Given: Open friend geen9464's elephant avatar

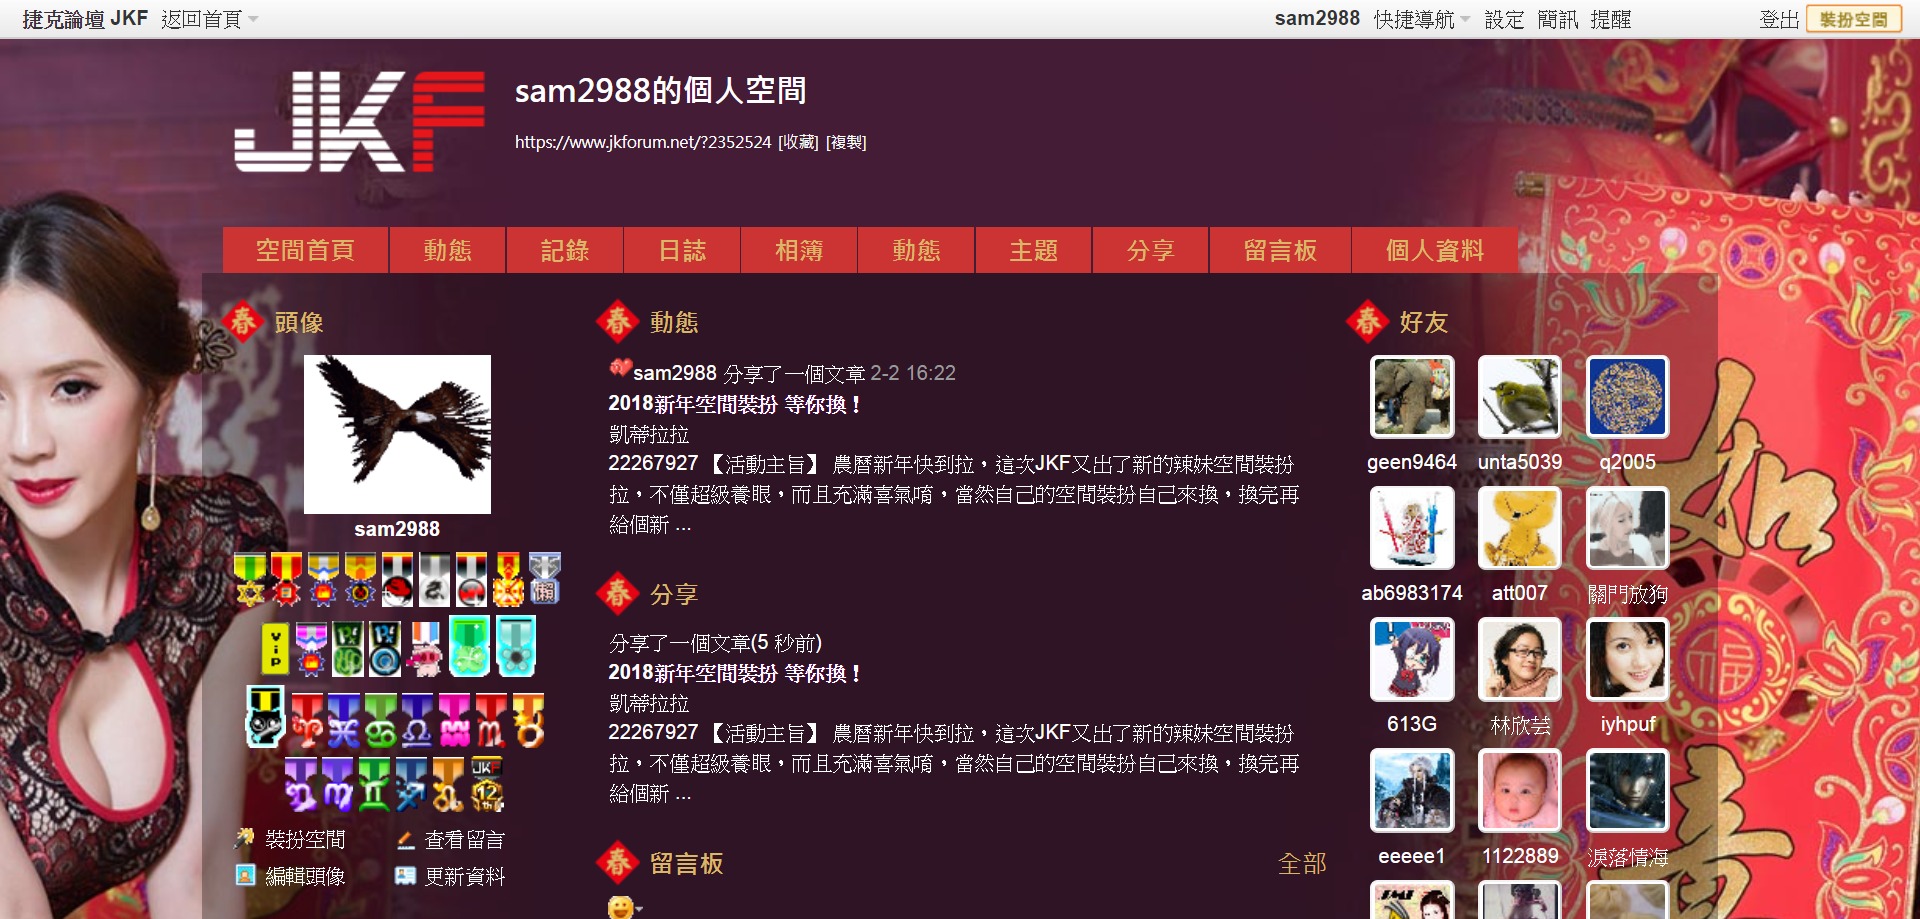Looking at the screenshot, I should [1412, 397].
